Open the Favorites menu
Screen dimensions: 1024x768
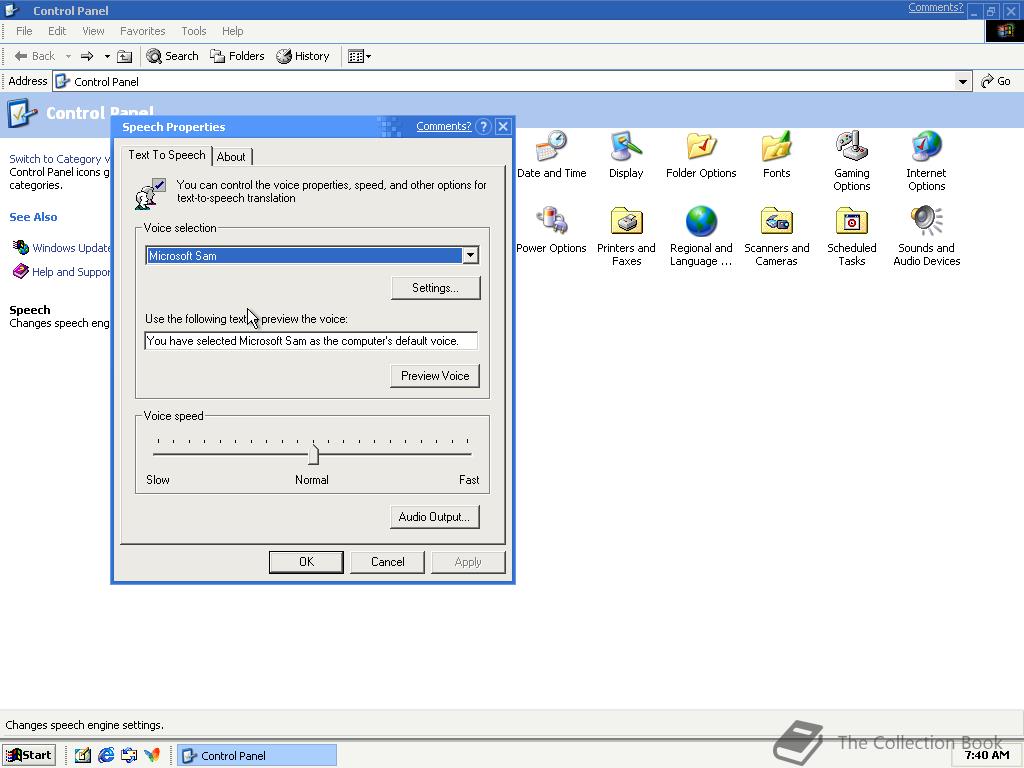(x=142, y=31)
